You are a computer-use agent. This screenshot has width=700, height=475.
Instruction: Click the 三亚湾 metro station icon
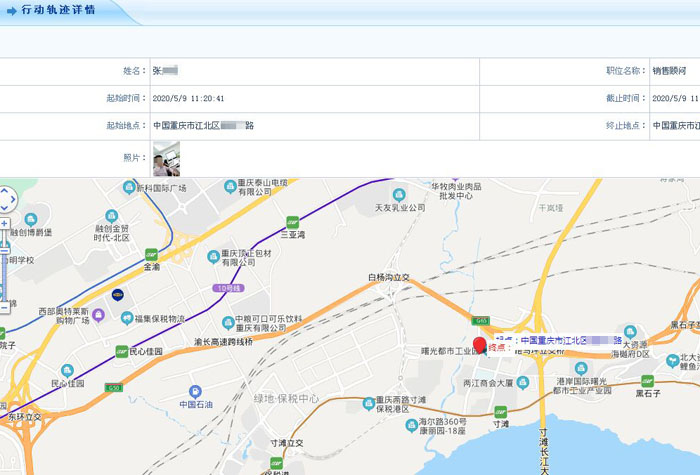(292, 222)
